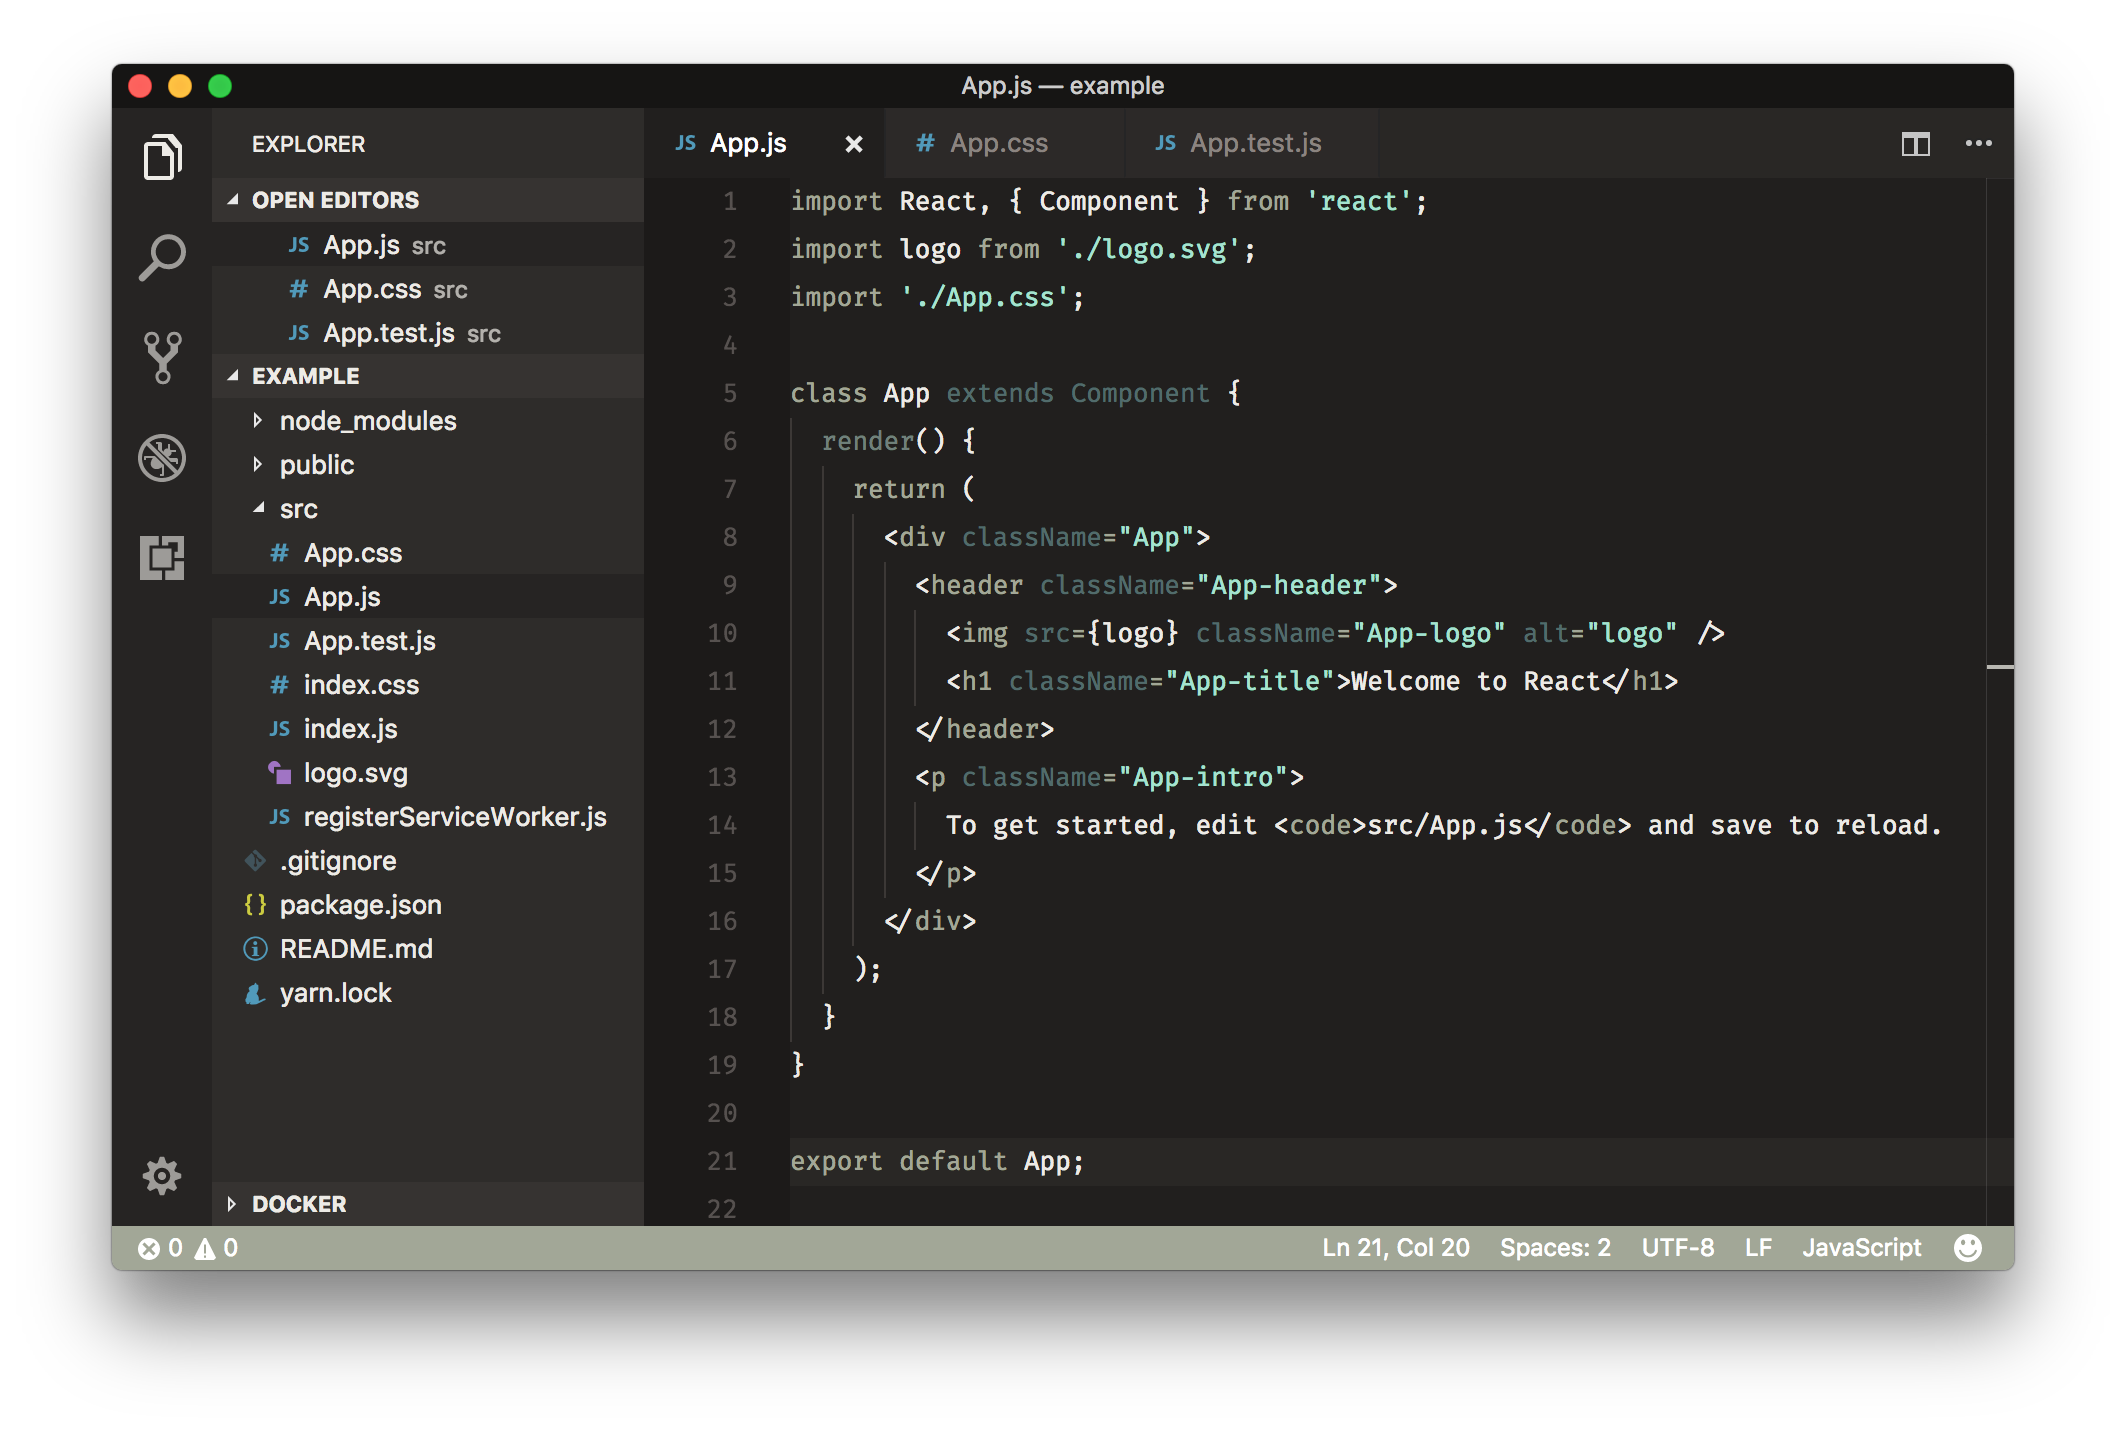
Task: Open the Source Control view
Action: point(162,357)
